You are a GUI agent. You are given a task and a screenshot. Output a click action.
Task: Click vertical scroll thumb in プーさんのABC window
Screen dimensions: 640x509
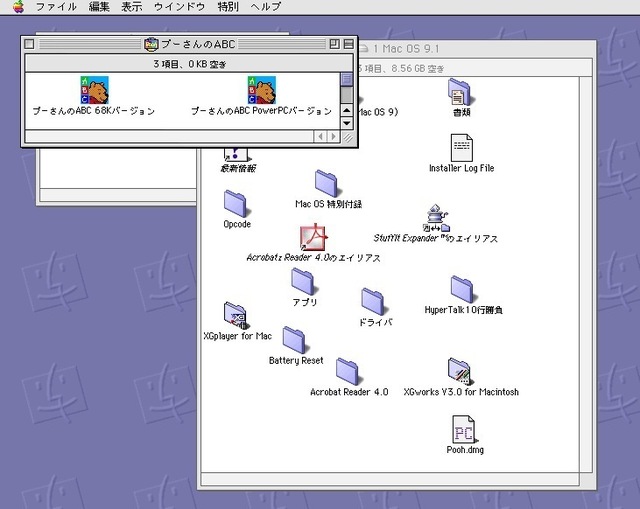click(x=347, y=79)
